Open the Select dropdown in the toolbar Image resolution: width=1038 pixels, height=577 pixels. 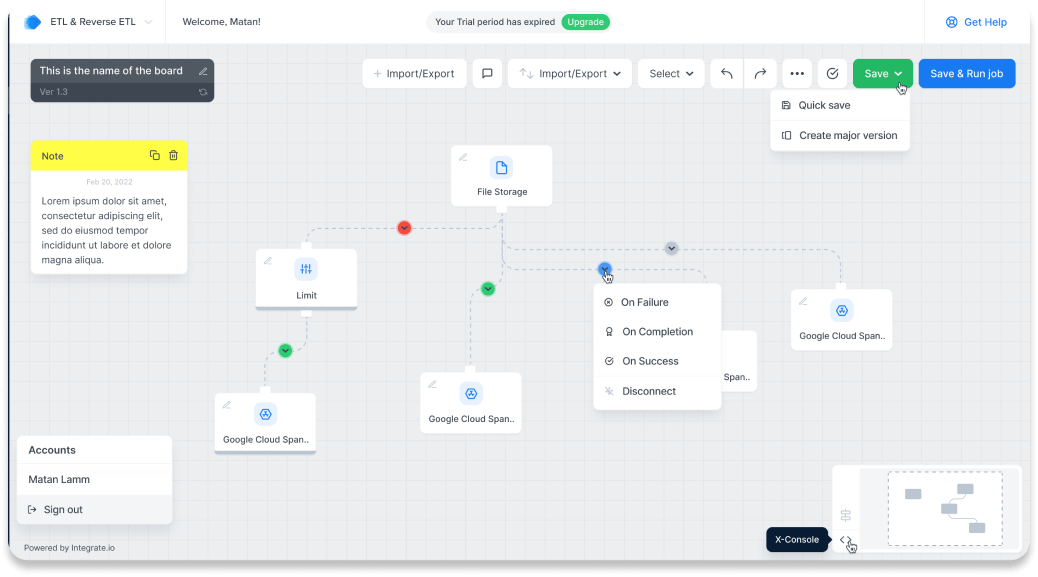[671, 74]
